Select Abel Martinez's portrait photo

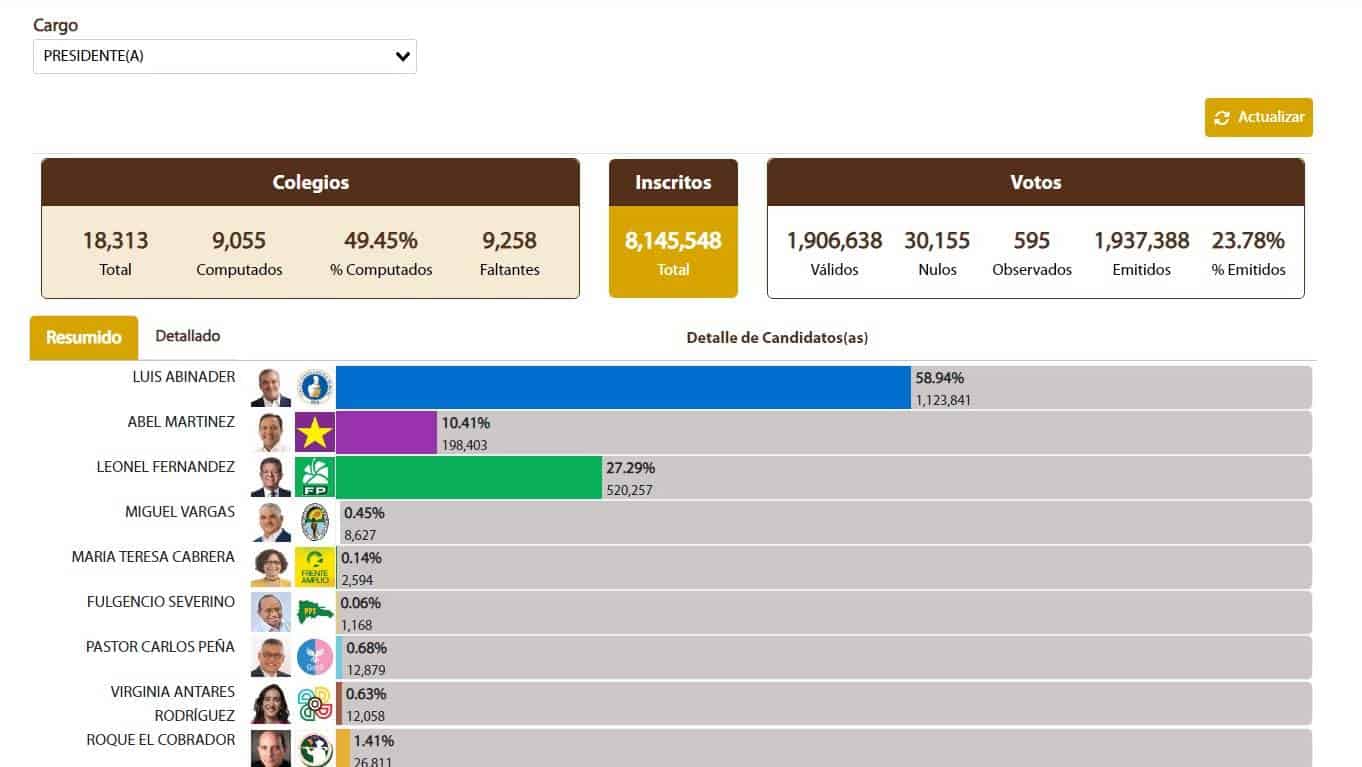271,432
